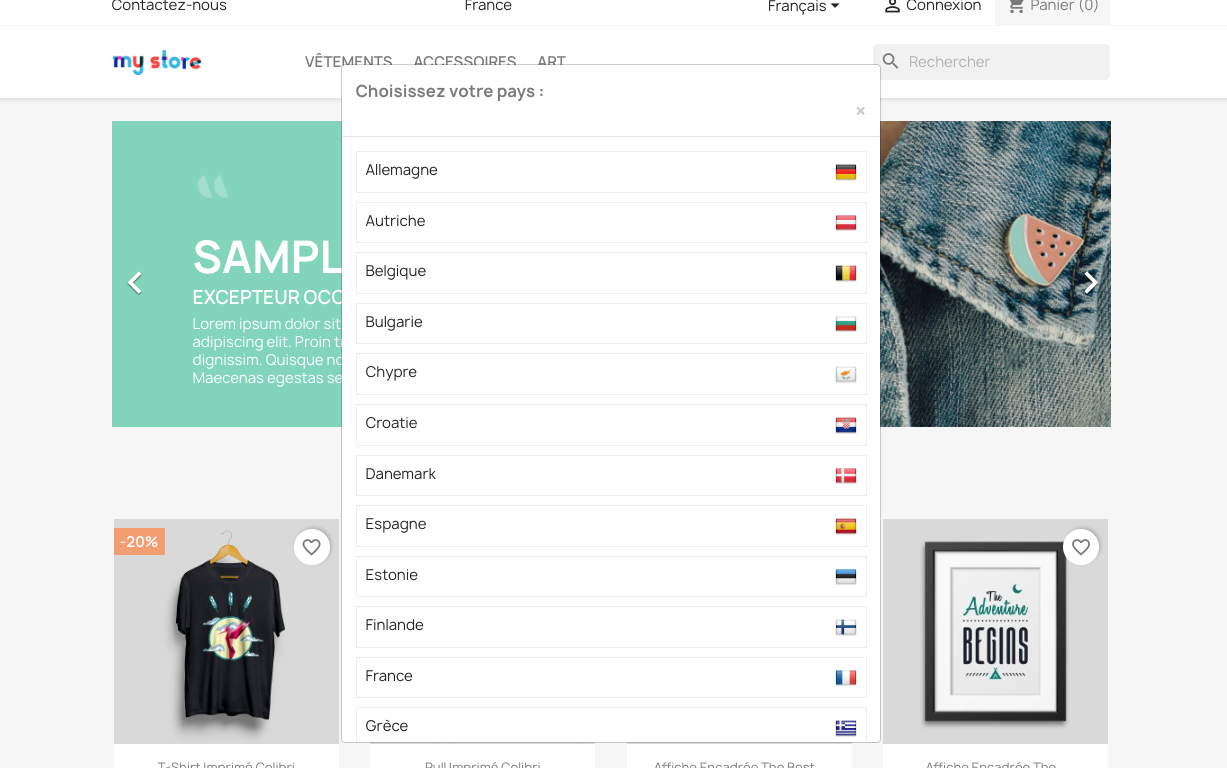This screenshot has height=768, width=1227.
Task: Select Espagne as your country
Action: 611,525
